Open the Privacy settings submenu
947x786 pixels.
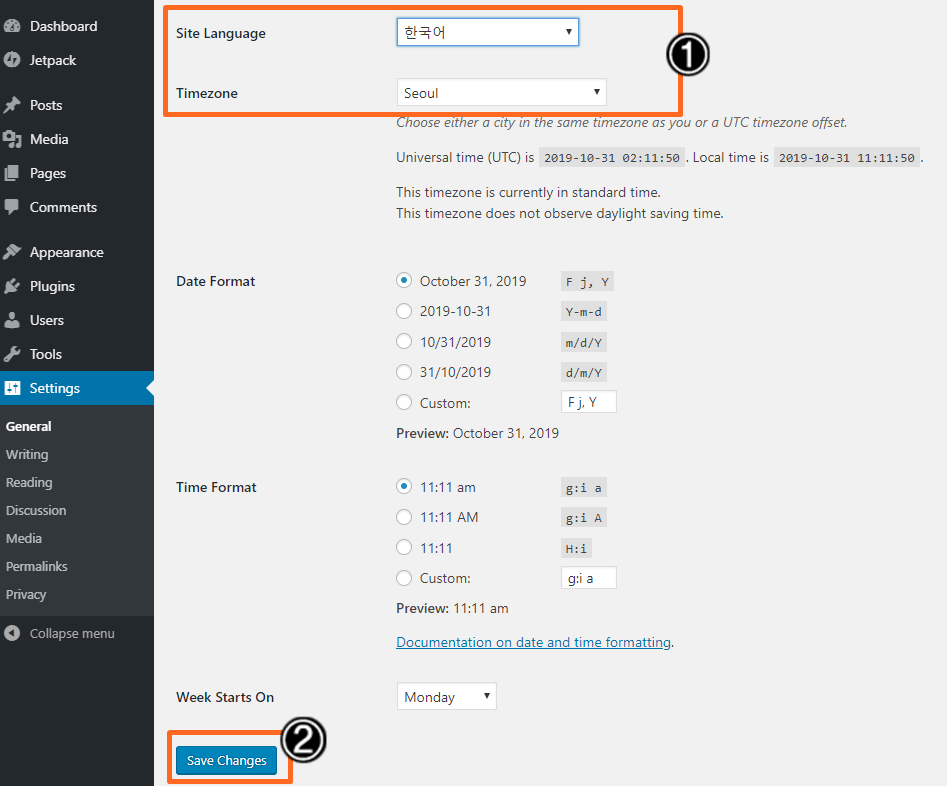pos(26,594)
